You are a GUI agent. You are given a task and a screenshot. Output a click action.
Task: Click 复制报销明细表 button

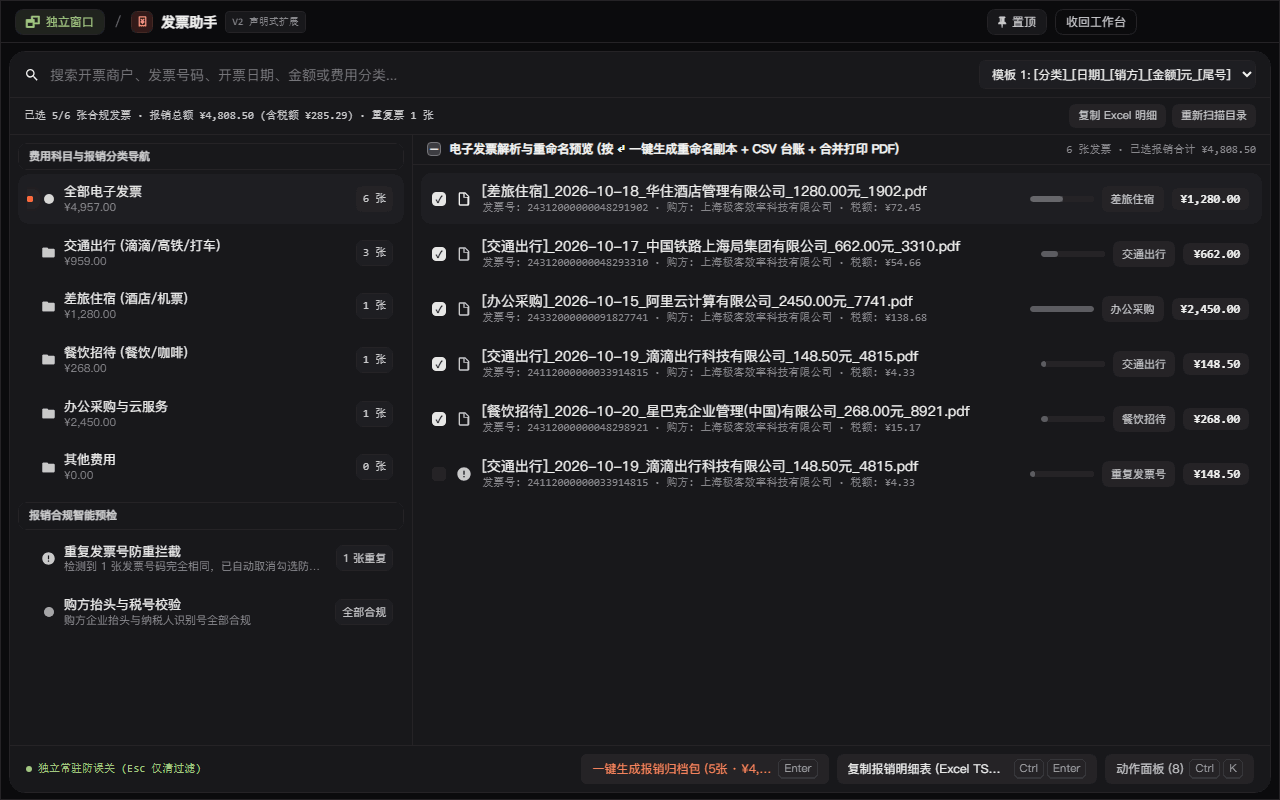pyautogui.click(x=966, y=769)
